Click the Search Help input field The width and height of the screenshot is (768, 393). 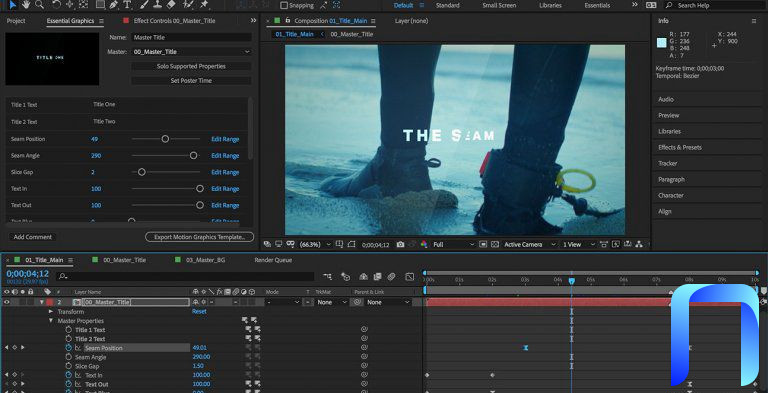coord(713,5)
